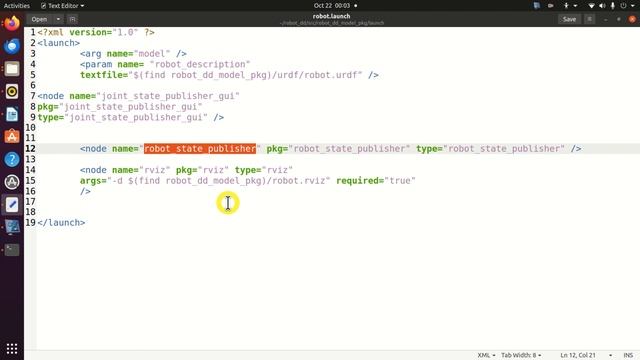Open the accessibility menu in top bar
The height and width of the screenshot is (360, 640).
coord(570,6)
